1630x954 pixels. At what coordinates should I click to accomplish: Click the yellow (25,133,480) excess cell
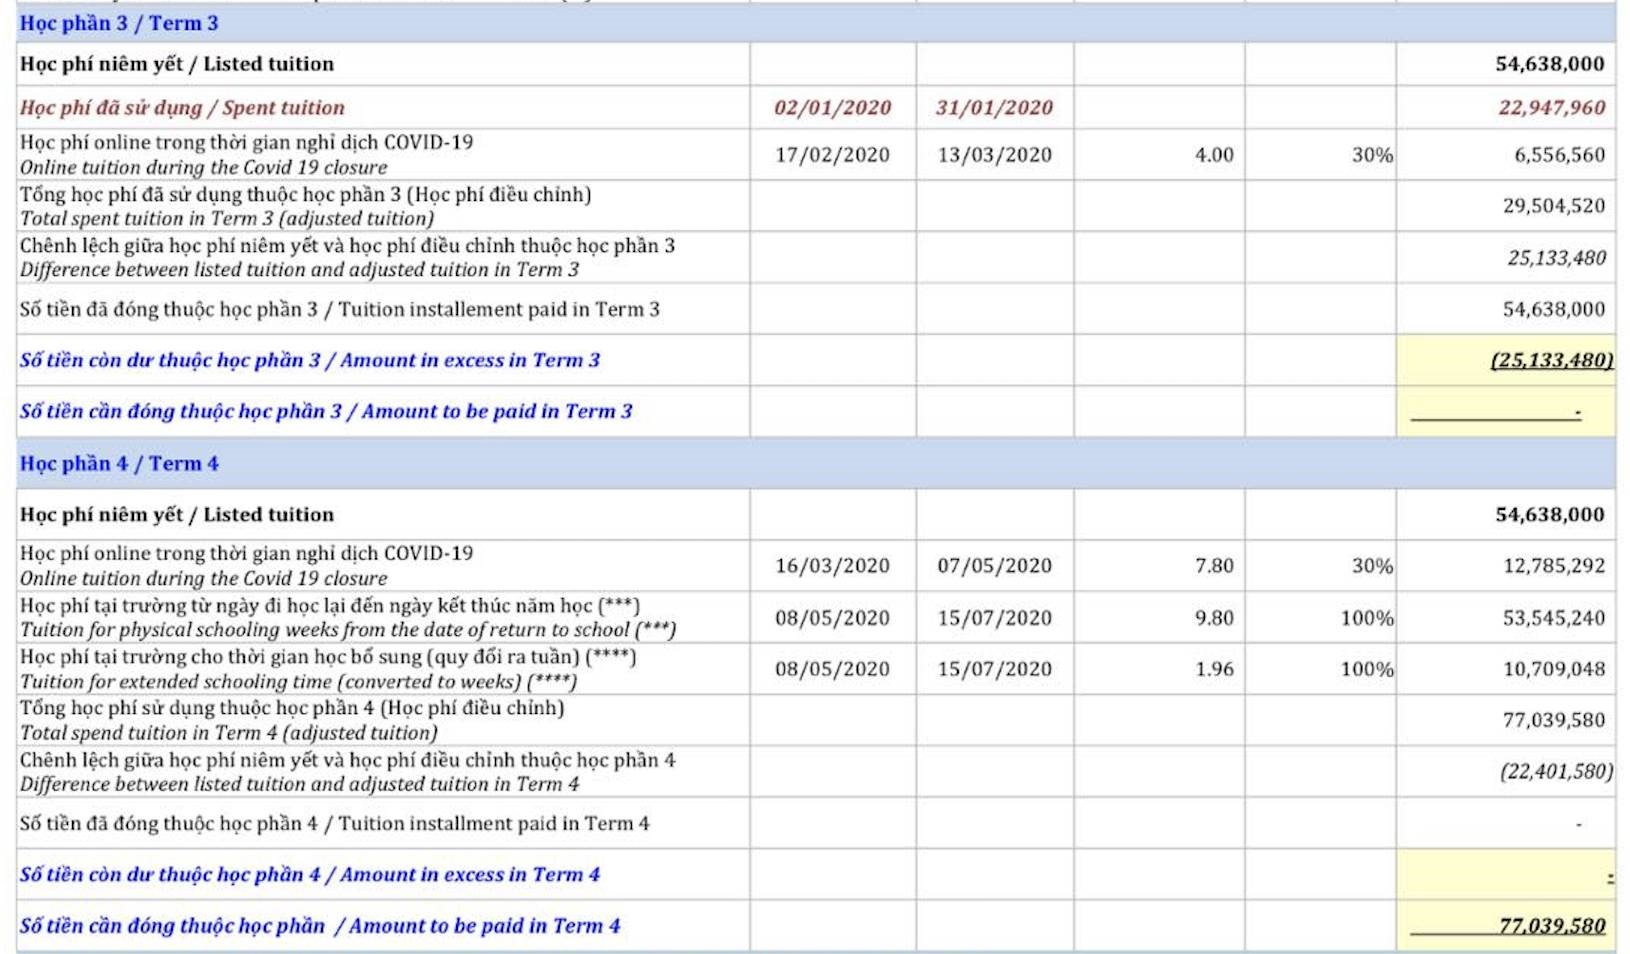coord(1551,360)
